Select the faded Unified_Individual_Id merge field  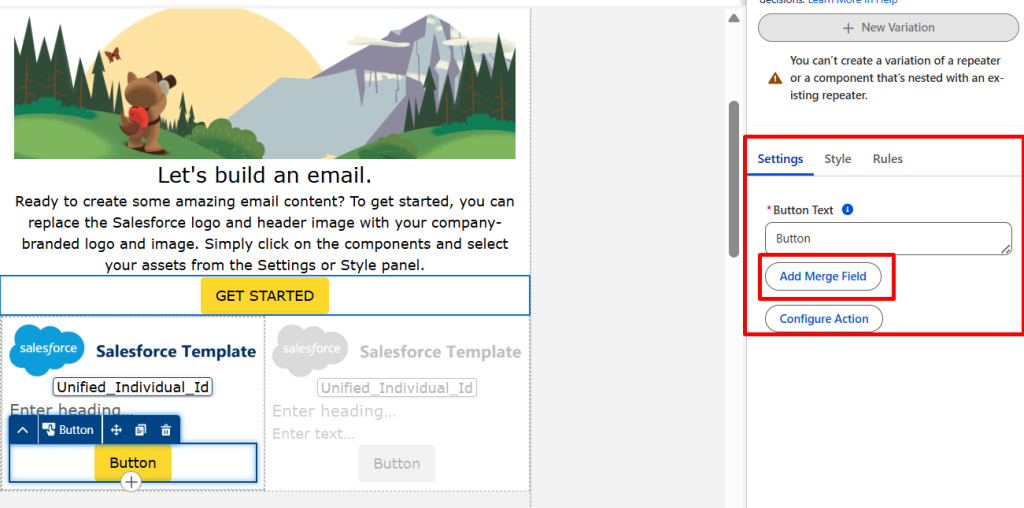coord(397,388)
